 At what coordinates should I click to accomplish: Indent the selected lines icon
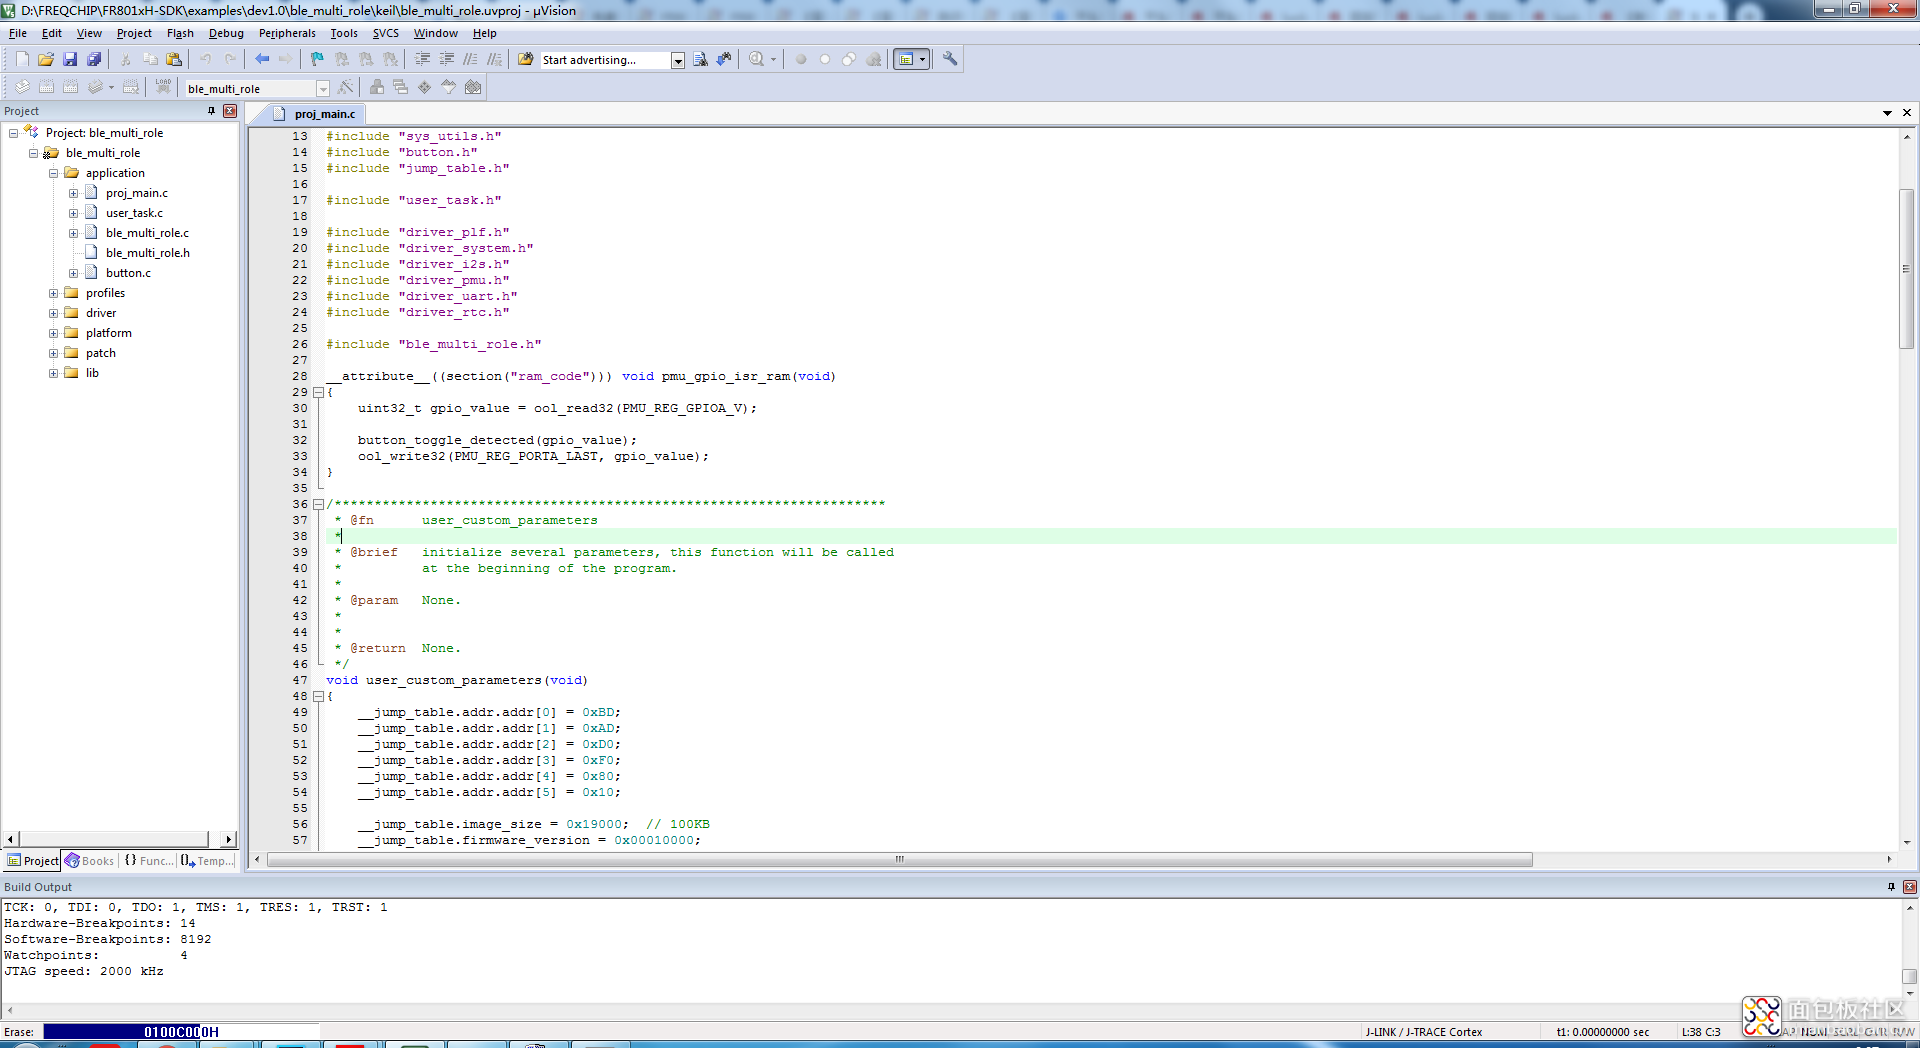click(422, 60)
